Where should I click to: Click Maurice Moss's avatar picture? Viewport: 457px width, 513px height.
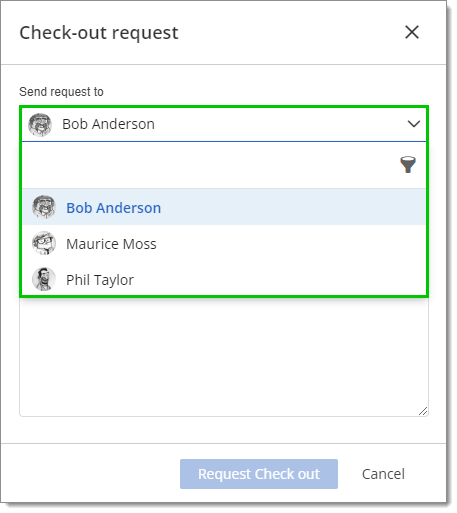point(44,243)
